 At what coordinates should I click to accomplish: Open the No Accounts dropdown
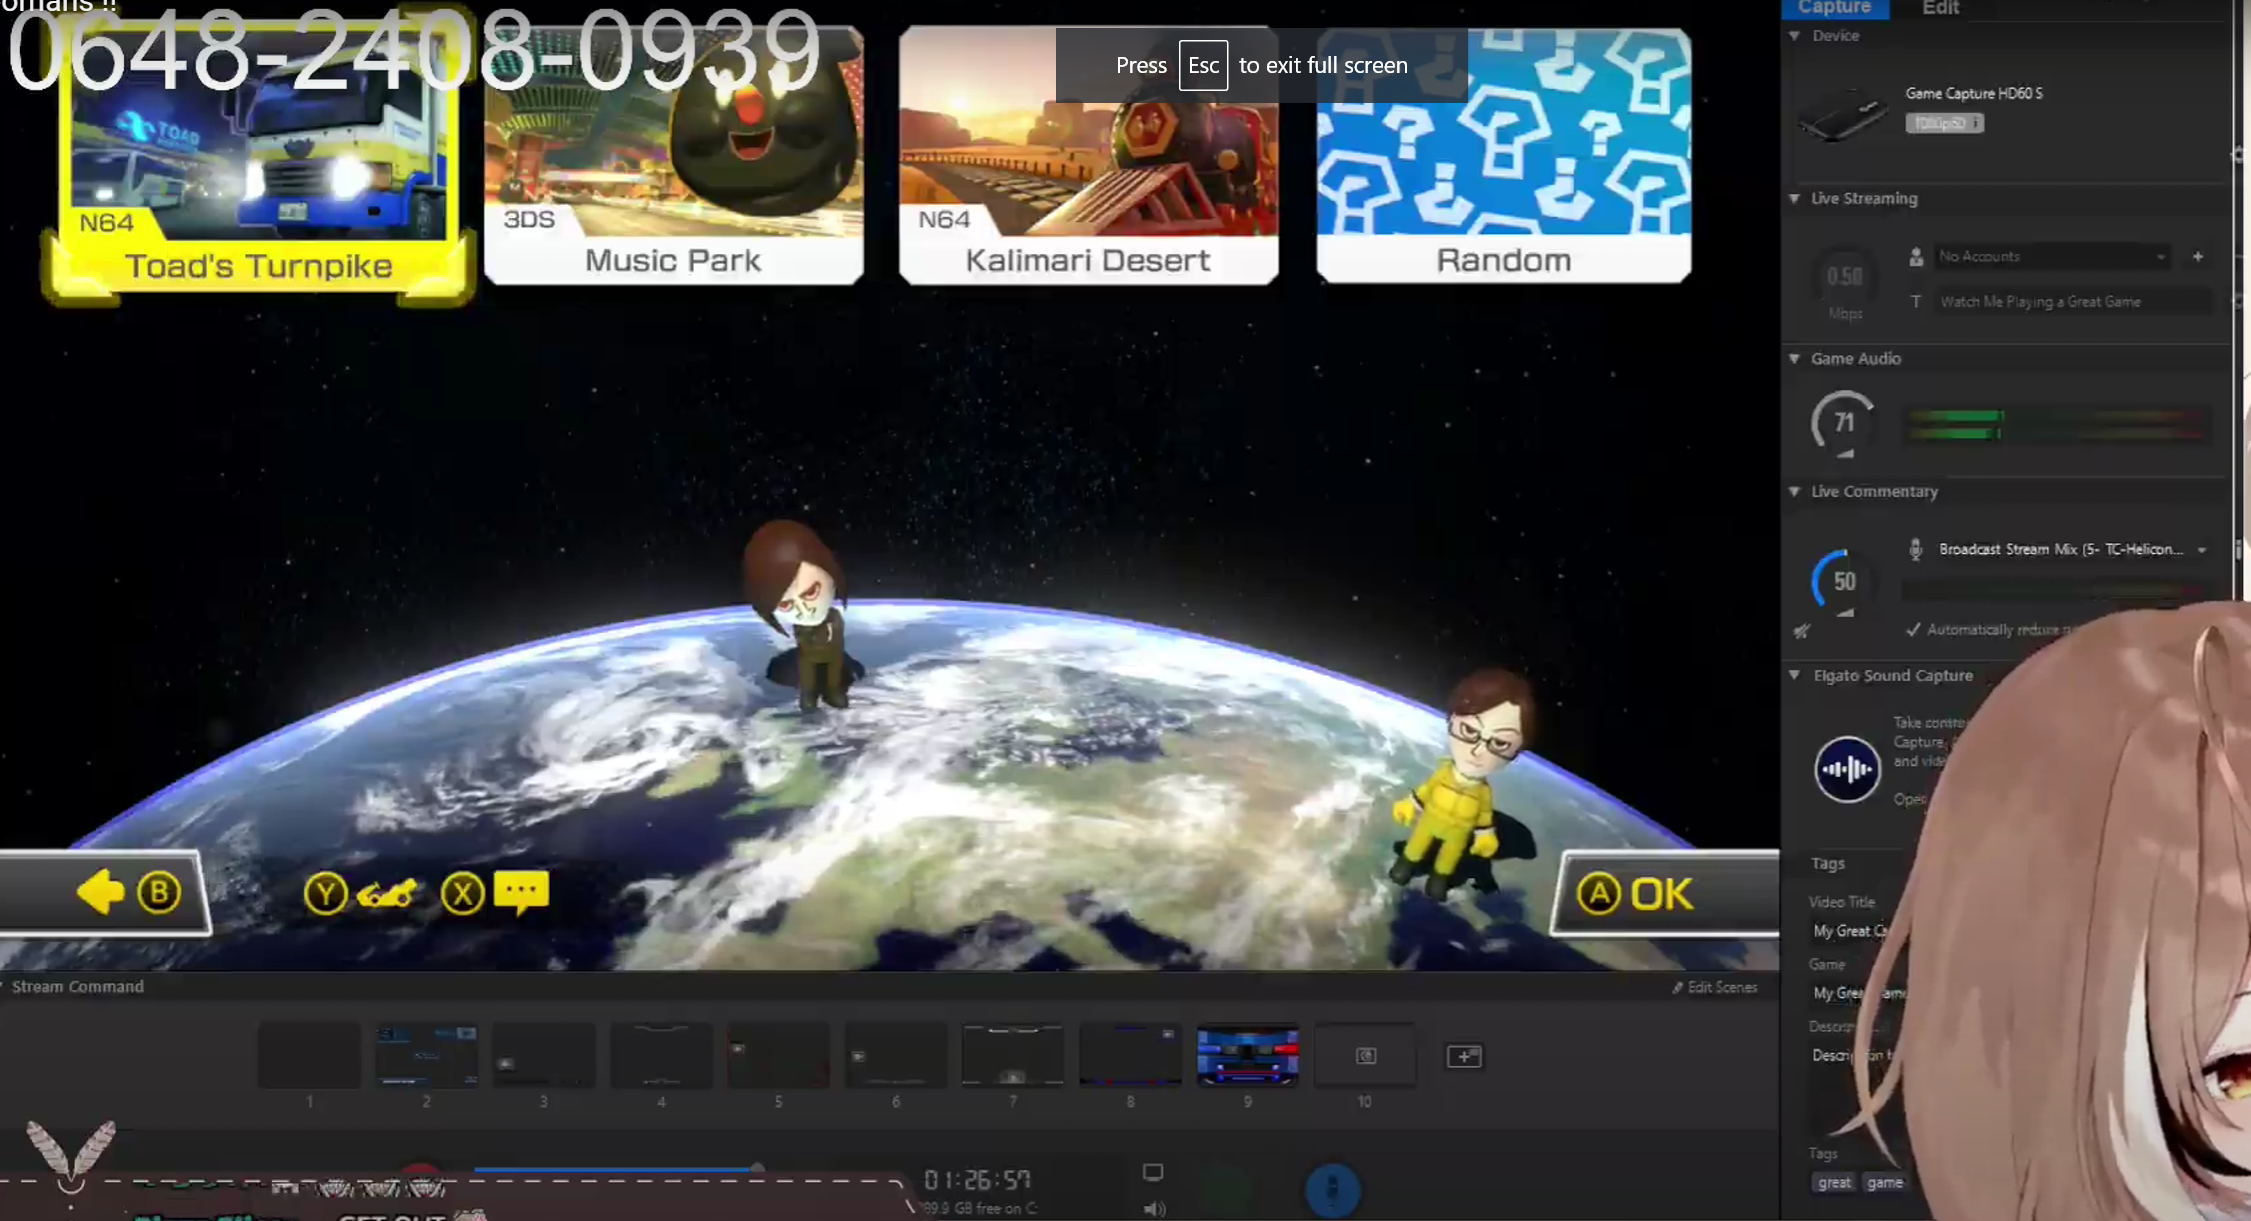pyautogui.click(x=2051, y=257)
